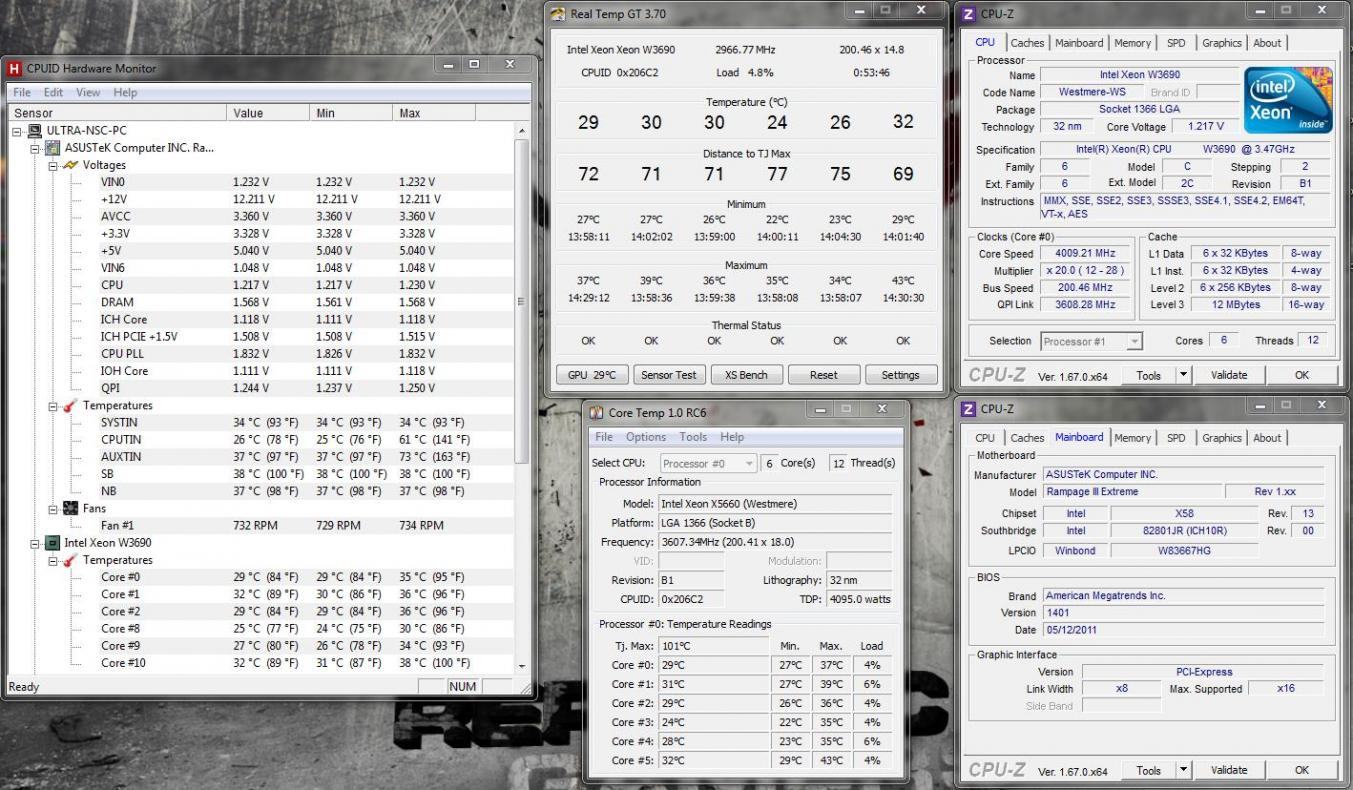Click OK in lower CPU-Z window
The image size is (1353, 790).
coord(1301,770)
